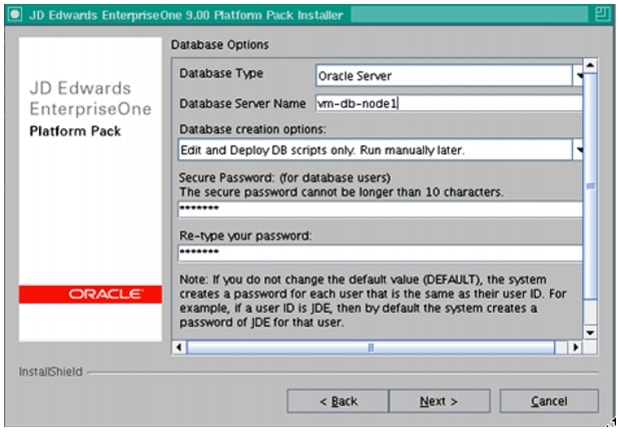The image size is (618, 445).
Task: Click the 10 characters password limit text
Action: (x=341, y=192)
